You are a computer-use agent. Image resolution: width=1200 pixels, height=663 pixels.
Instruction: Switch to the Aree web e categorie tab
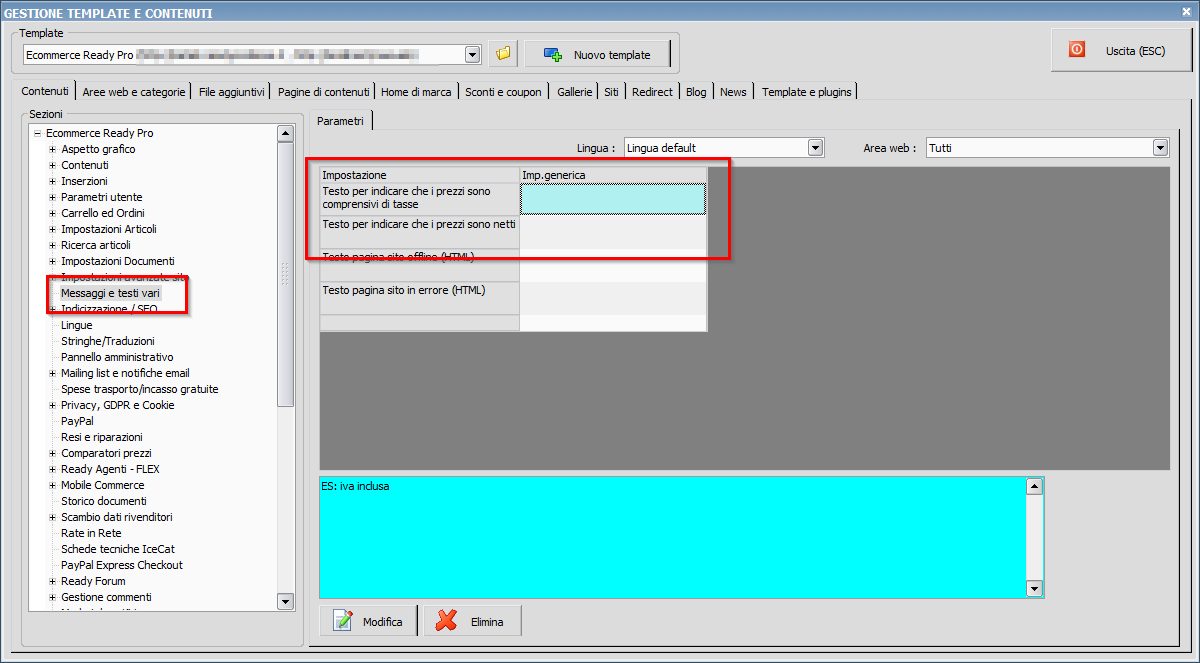tap(134, 91)
